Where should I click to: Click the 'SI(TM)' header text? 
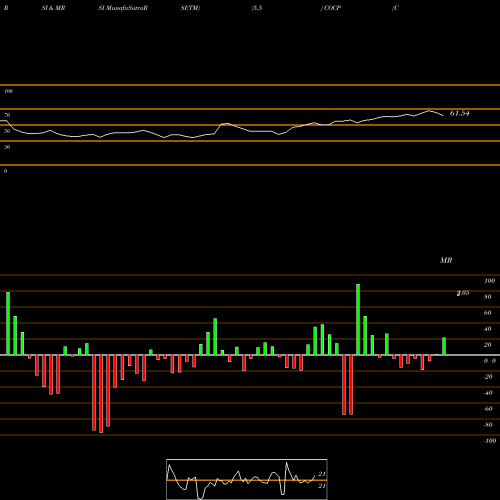(190, 8)
